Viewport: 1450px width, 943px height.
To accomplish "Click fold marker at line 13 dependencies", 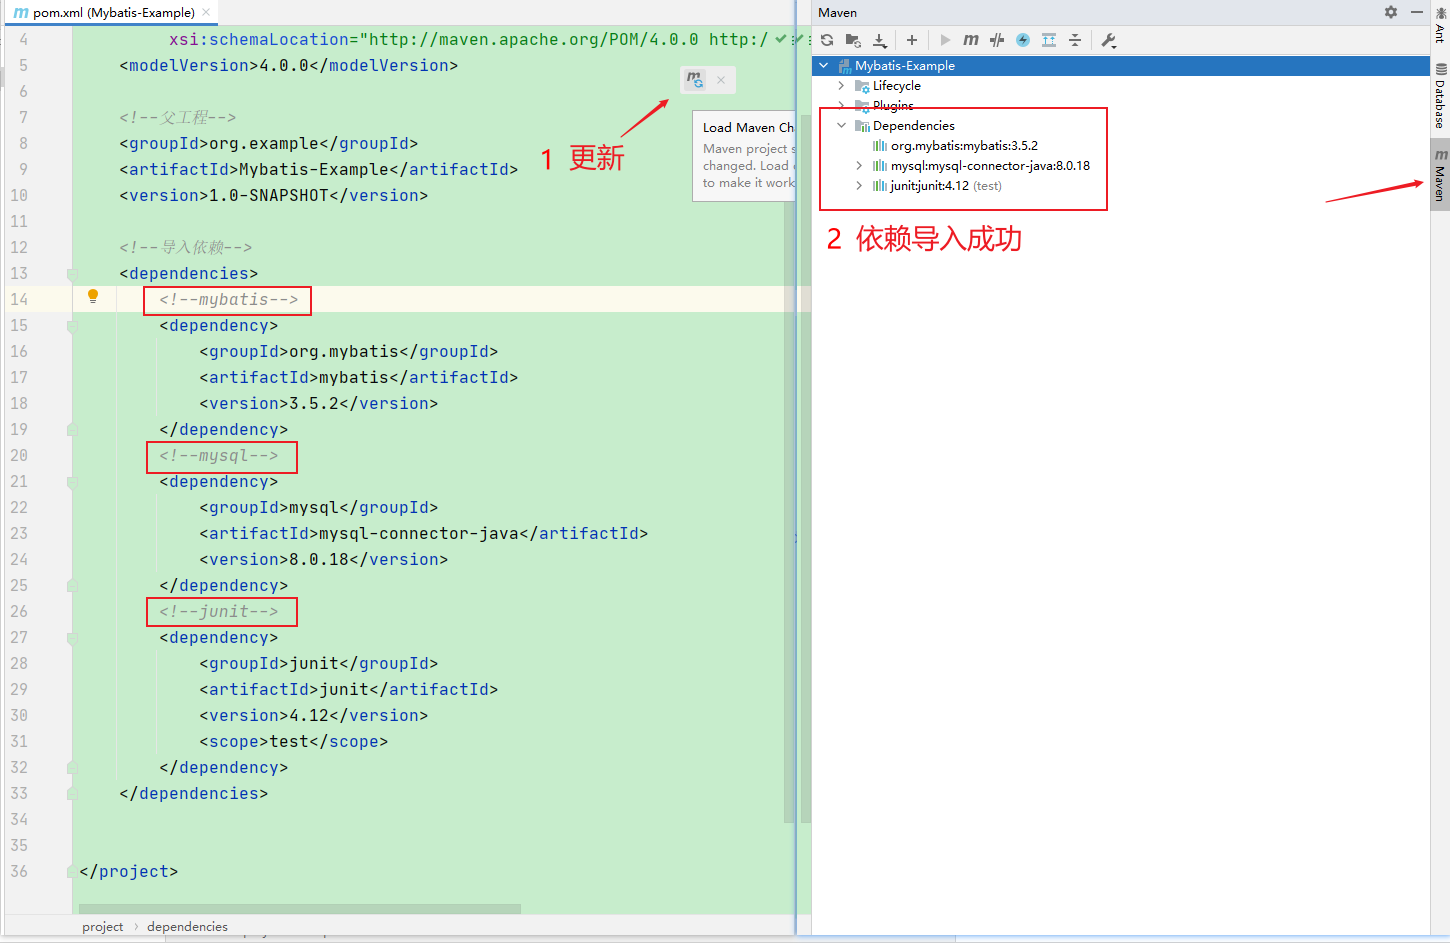I will click(x=72, y=273).
